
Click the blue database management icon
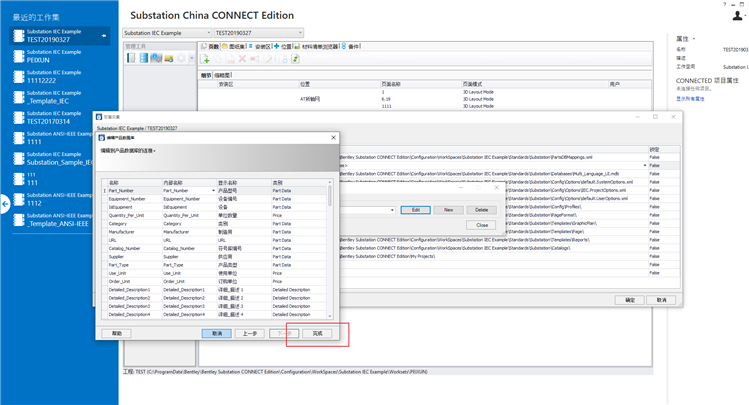(x=144, y=58)
